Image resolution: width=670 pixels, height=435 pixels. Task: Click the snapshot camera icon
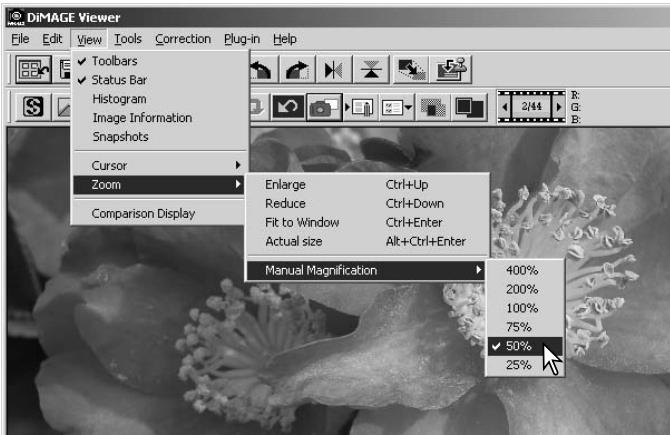point(324,107)
